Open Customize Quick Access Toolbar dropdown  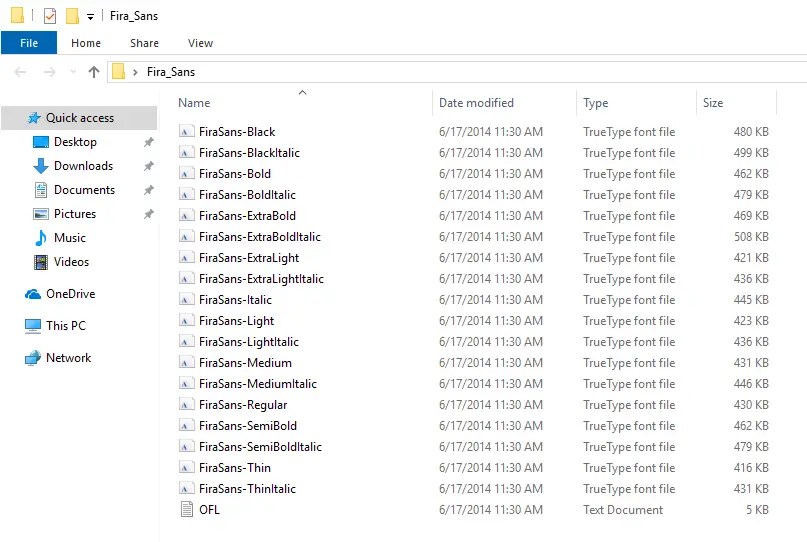(91, 17)
